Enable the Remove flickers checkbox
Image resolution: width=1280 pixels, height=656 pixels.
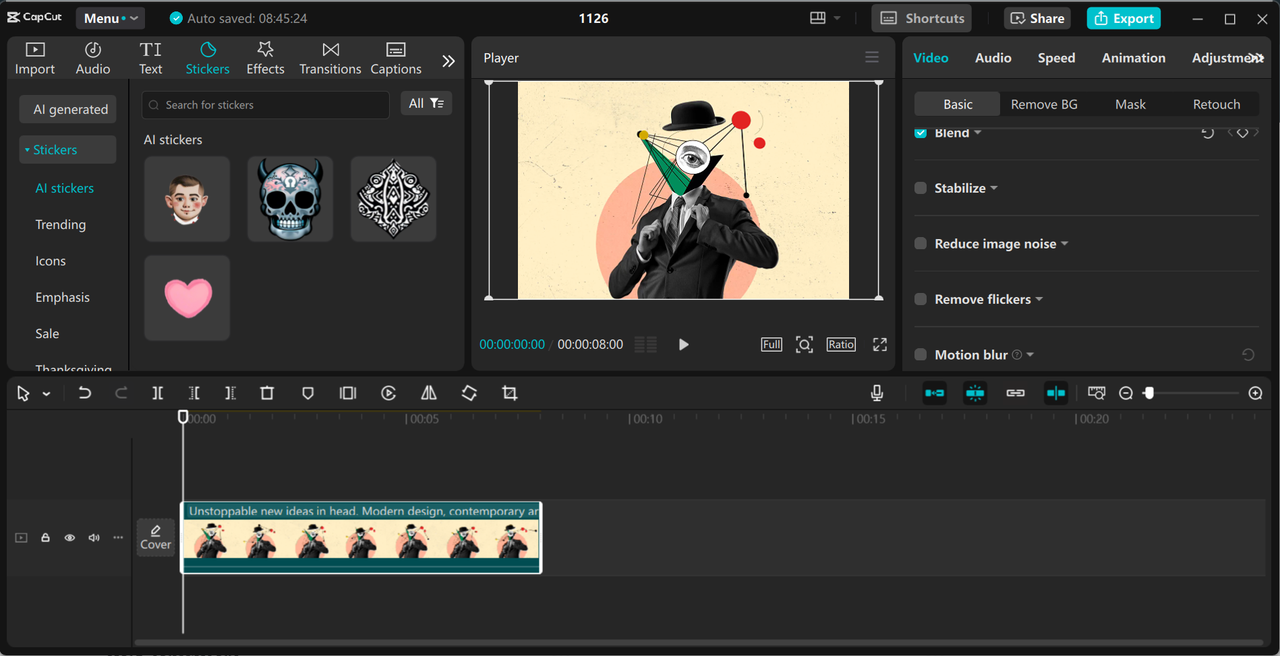pos(921,299)
